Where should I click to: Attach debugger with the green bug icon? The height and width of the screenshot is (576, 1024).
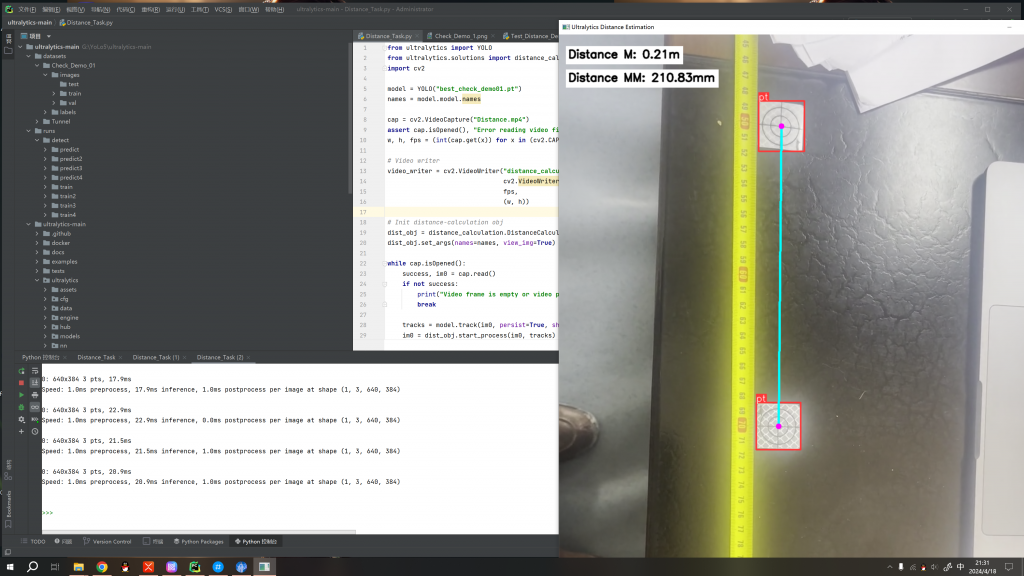pyautogui.click(x=21, y=407)
